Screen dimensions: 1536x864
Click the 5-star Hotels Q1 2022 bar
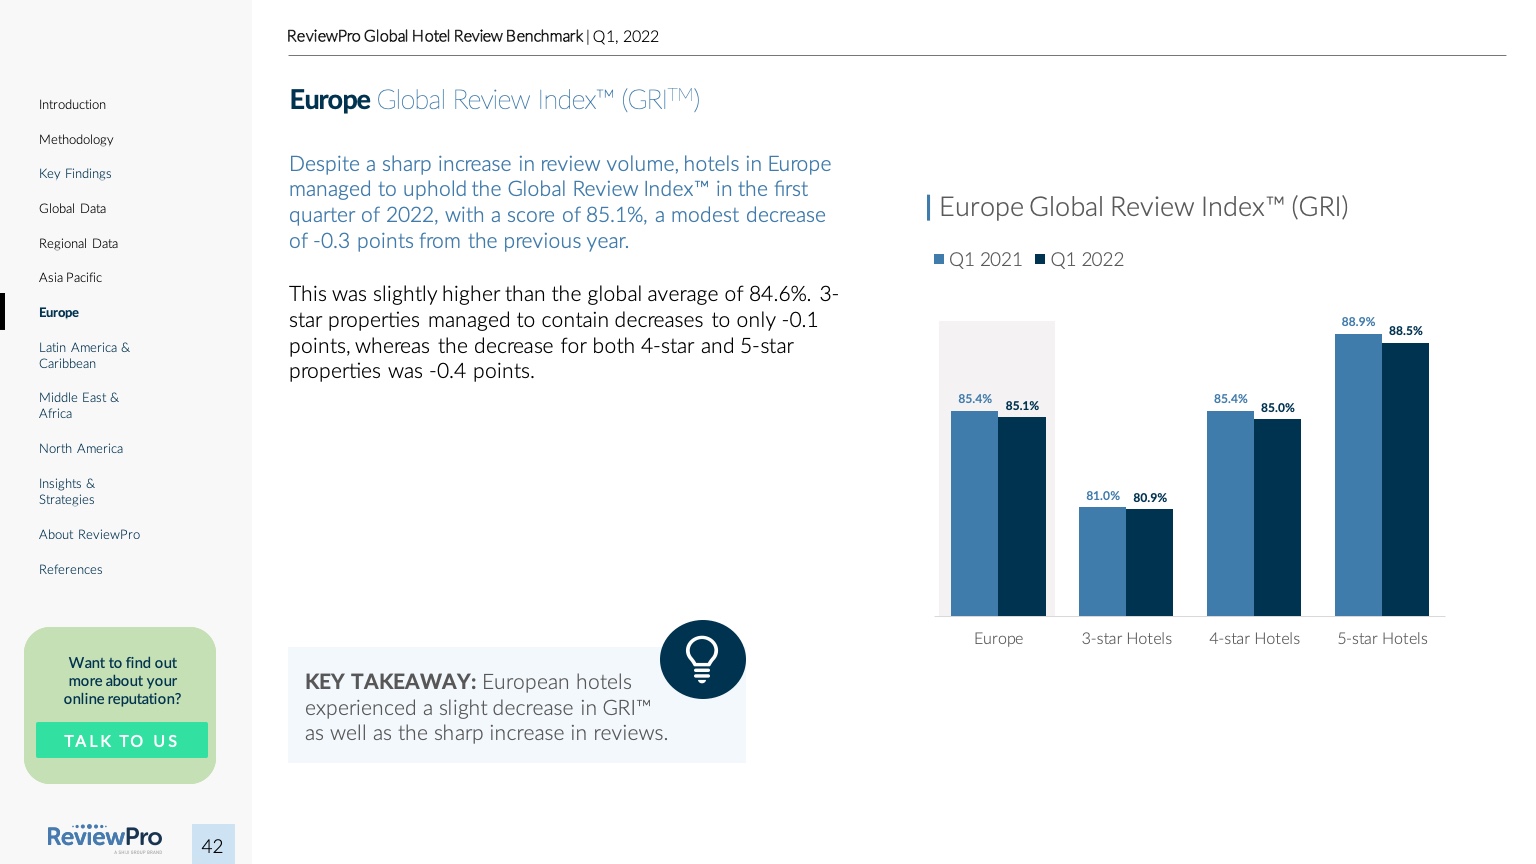(x=1405, y=480)
